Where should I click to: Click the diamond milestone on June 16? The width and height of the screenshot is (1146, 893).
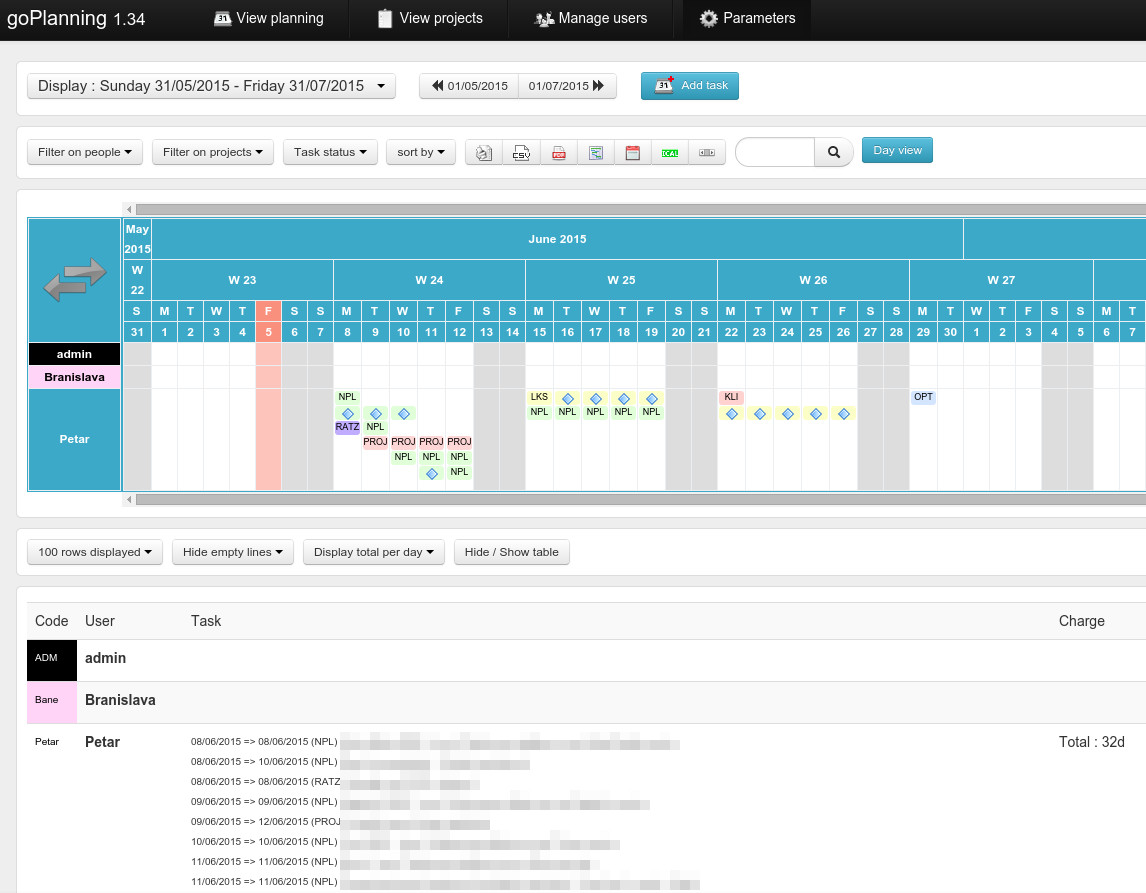[x=568, y=399]
